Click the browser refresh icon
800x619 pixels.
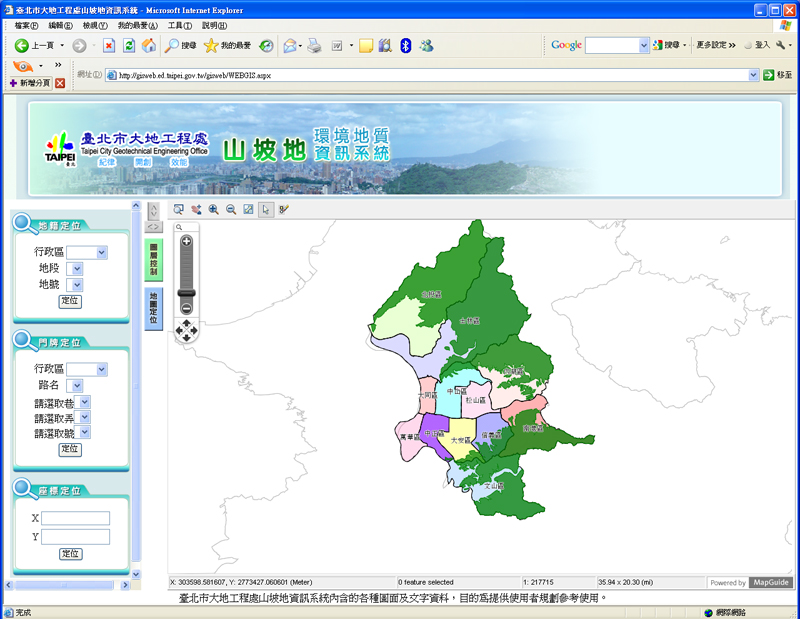pos(129,45)
